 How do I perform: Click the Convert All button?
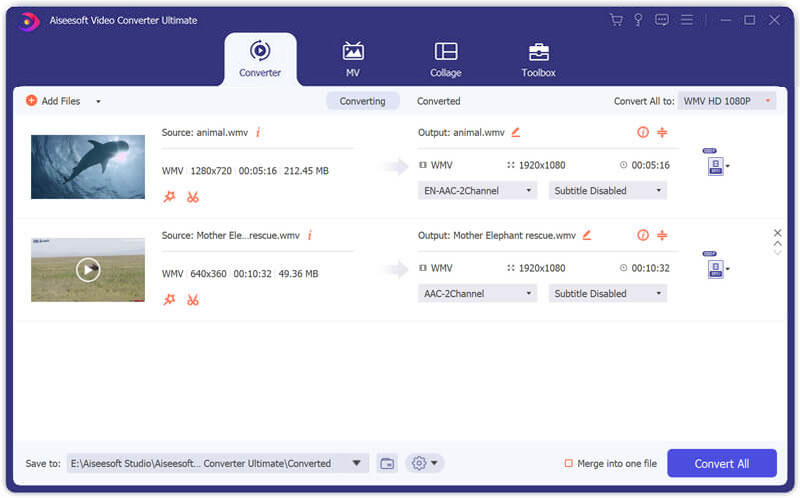point(721,463)
